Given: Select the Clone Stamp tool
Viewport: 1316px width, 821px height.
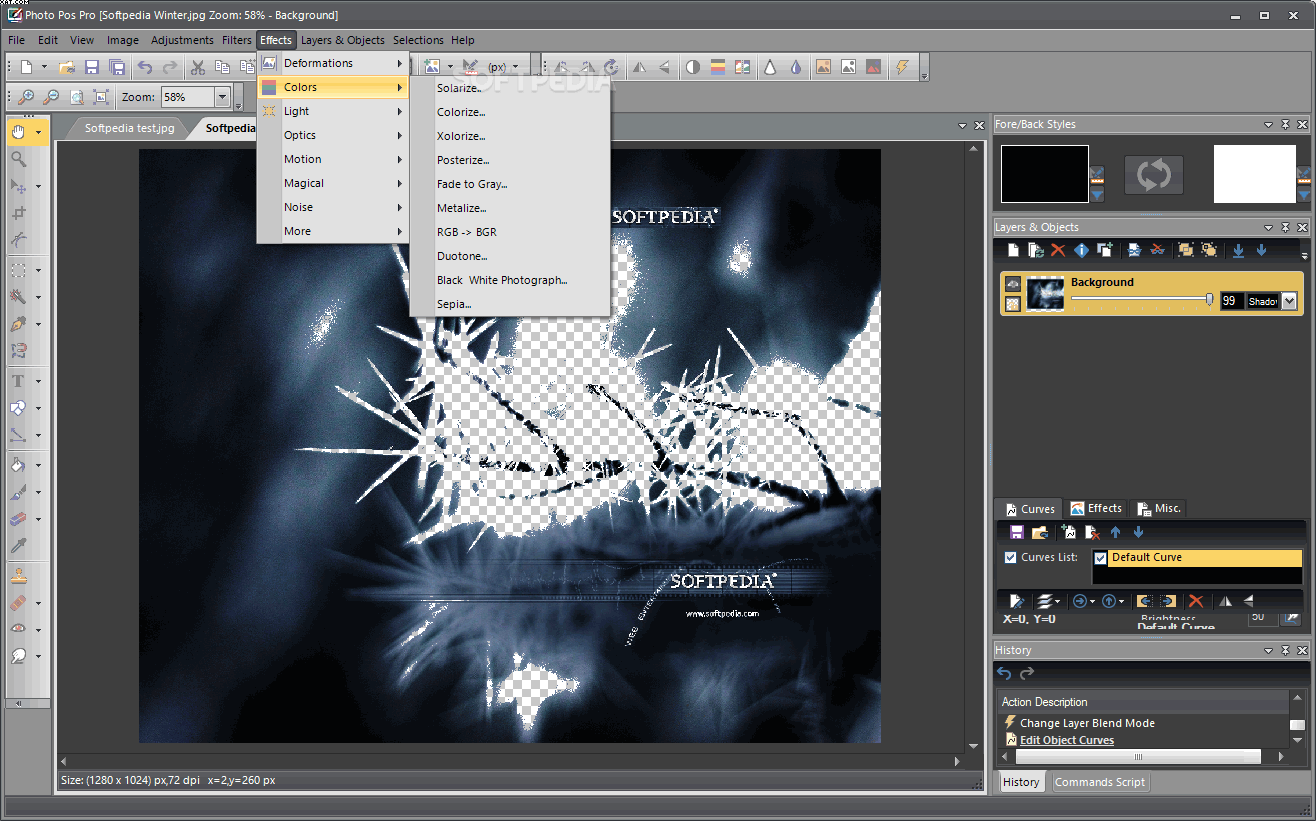Looking at the screenshot, I should point(18,576).
